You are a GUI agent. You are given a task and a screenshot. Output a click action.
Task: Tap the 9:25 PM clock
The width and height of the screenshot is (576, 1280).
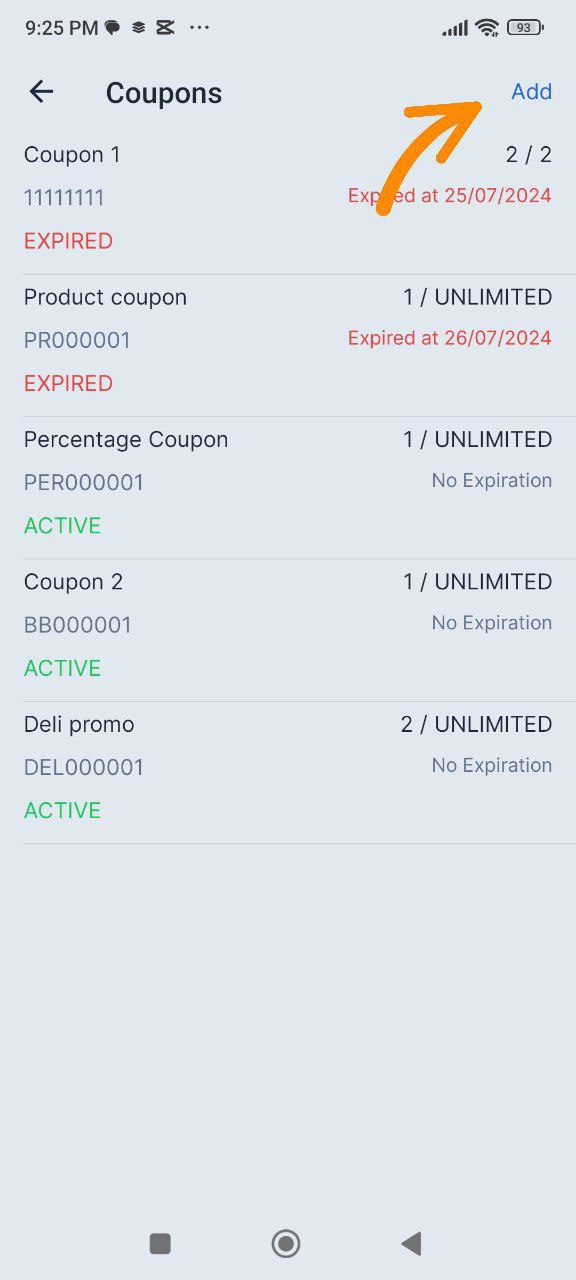[62, 28]
